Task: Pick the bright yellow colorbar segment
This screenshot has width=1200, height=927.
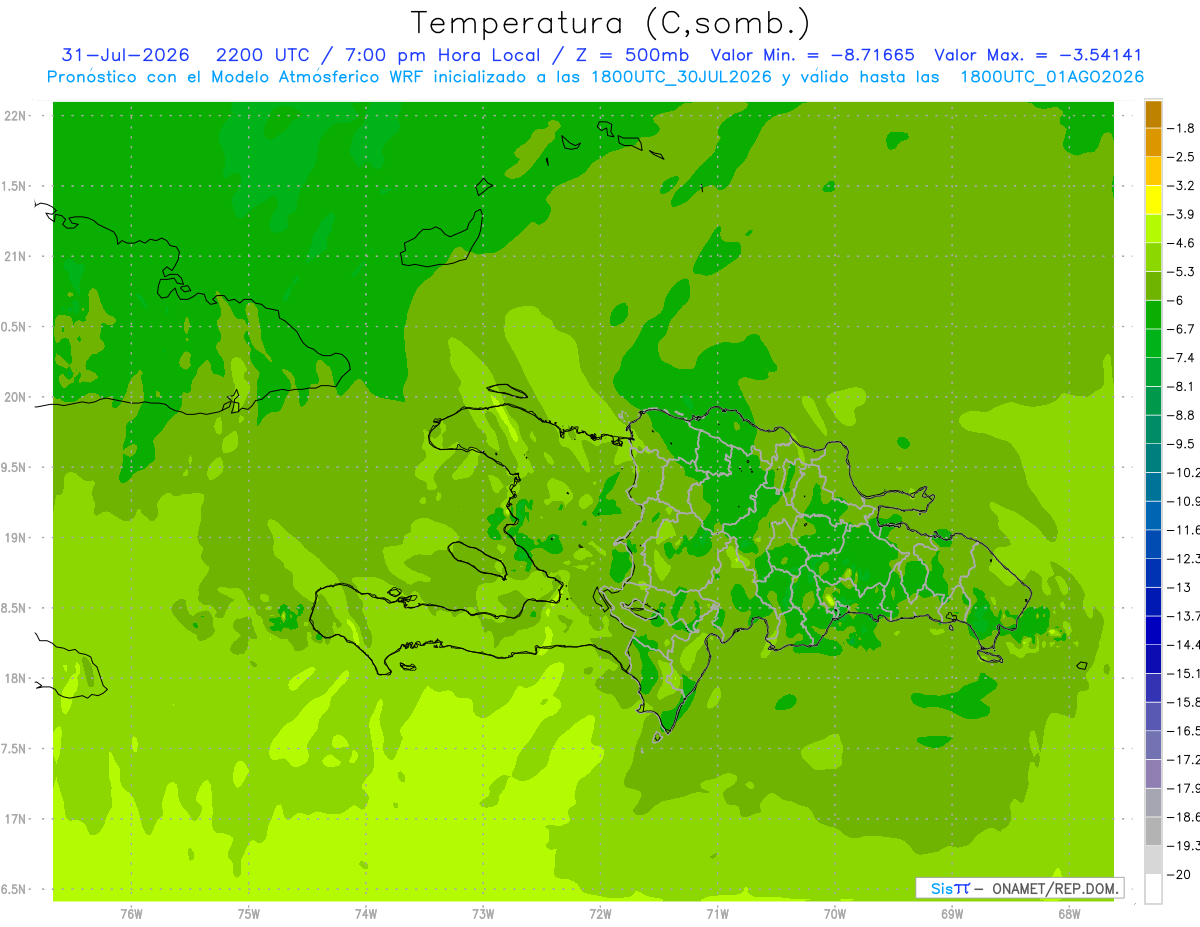Action: [x=1153, y=201]
